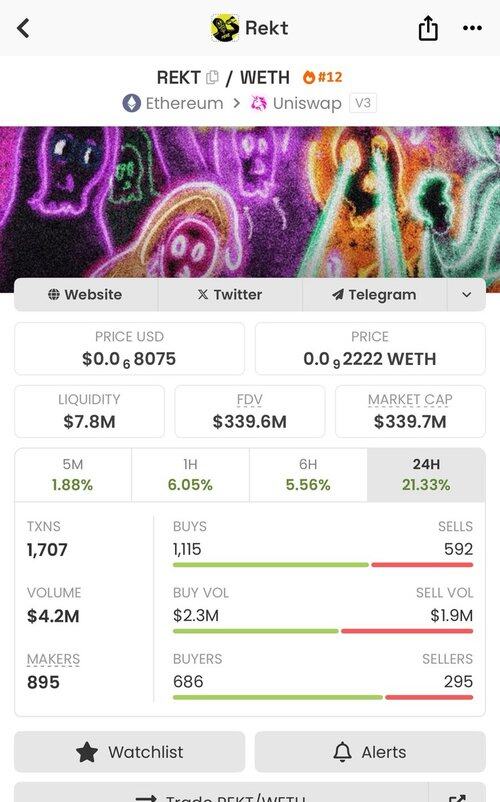Image resolution: width=500 pixels, height=802 pixels.
Task: Enable Alerts with the bell button
Action: pos(370,752)
